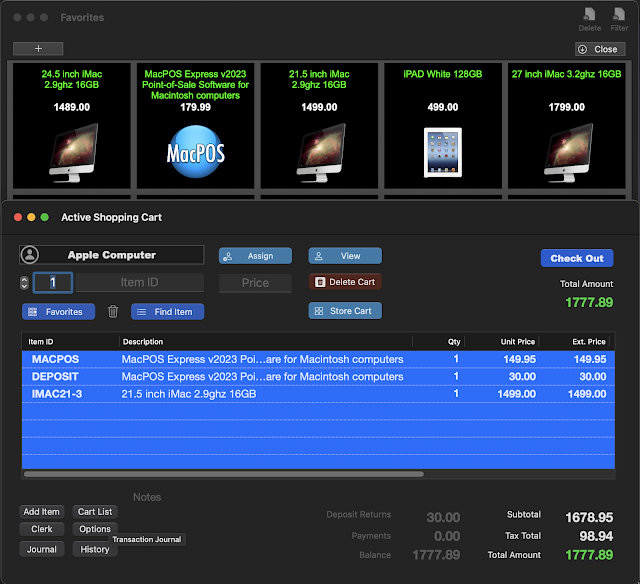Screen dimensions: 640x584
Task: Select the 24.5 inch iMac favorite tile
Action: point(72,125)
